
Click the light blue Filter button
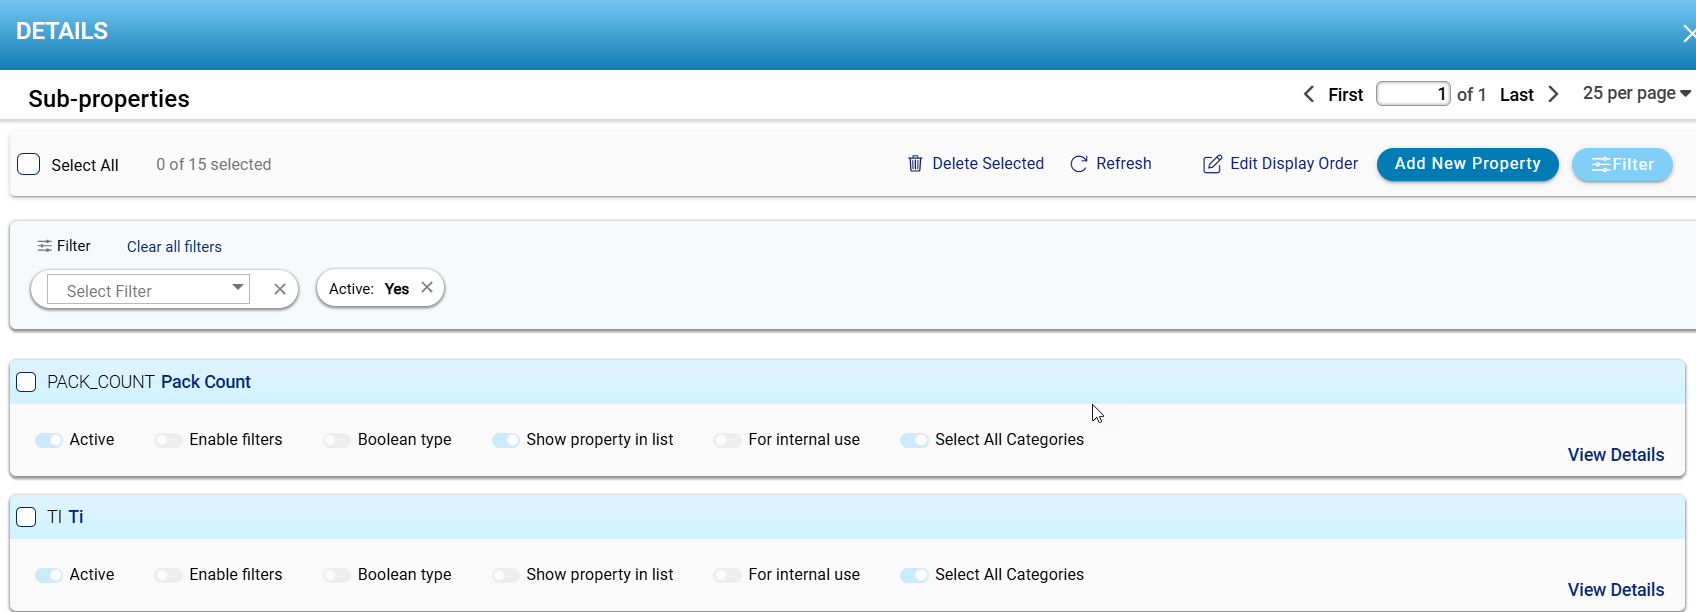(1621, 165)
